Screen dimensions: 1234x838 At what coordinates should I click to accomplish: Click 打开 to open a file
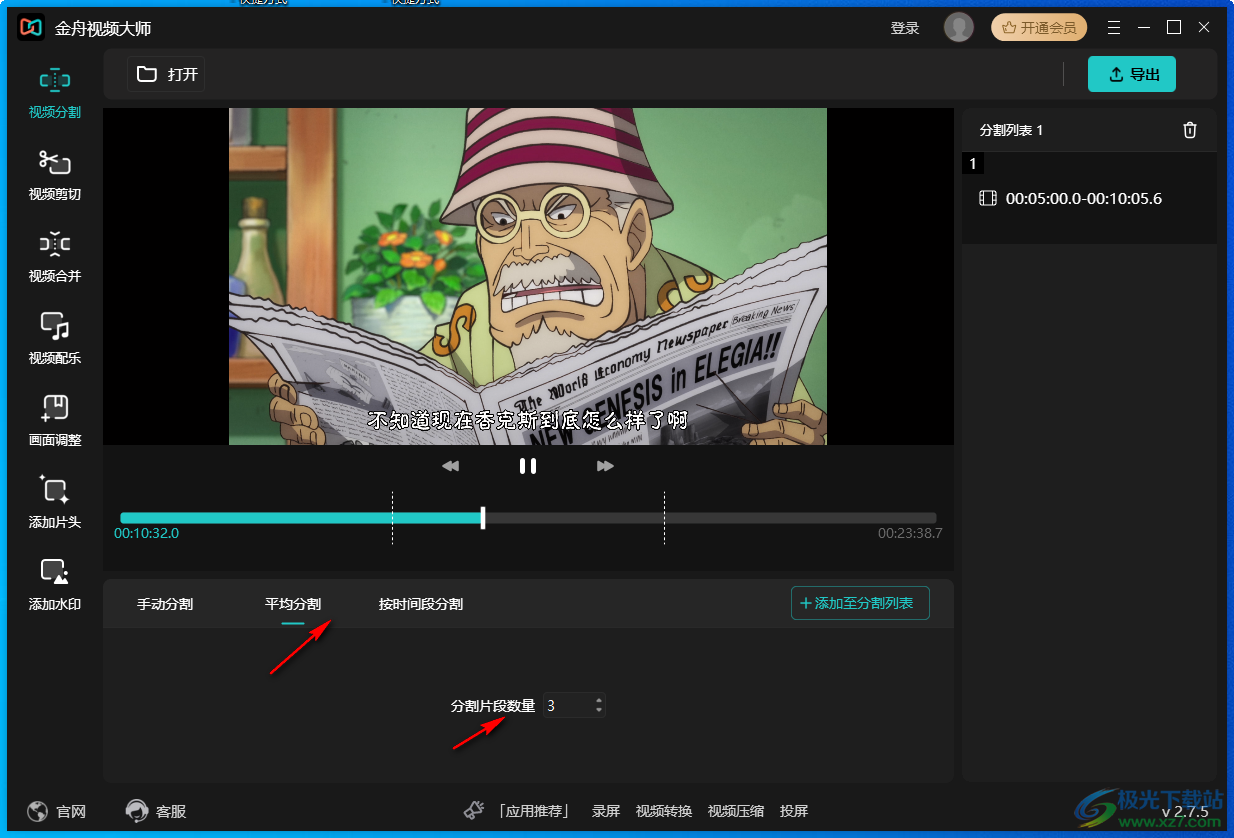167,74
